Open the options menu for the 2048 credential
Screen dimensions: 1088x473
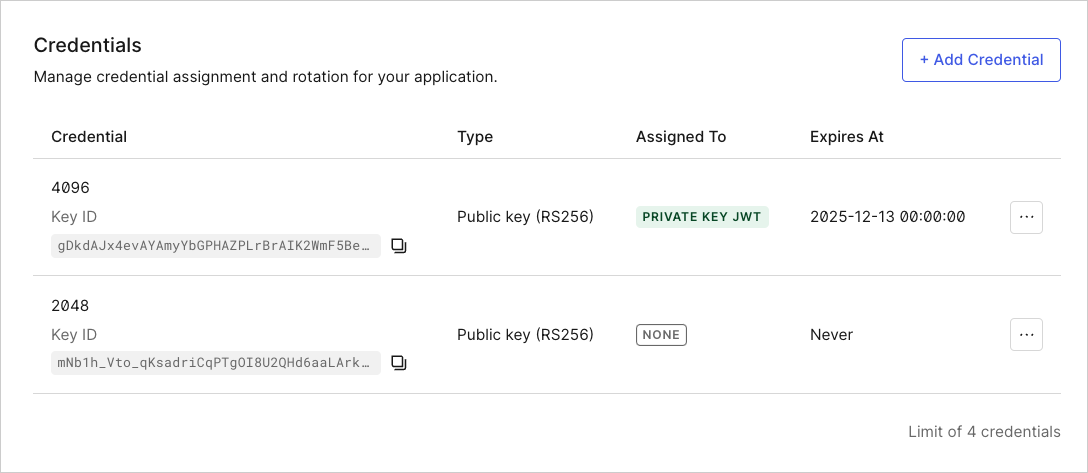pyautogui.click(x=1026, y=334)
